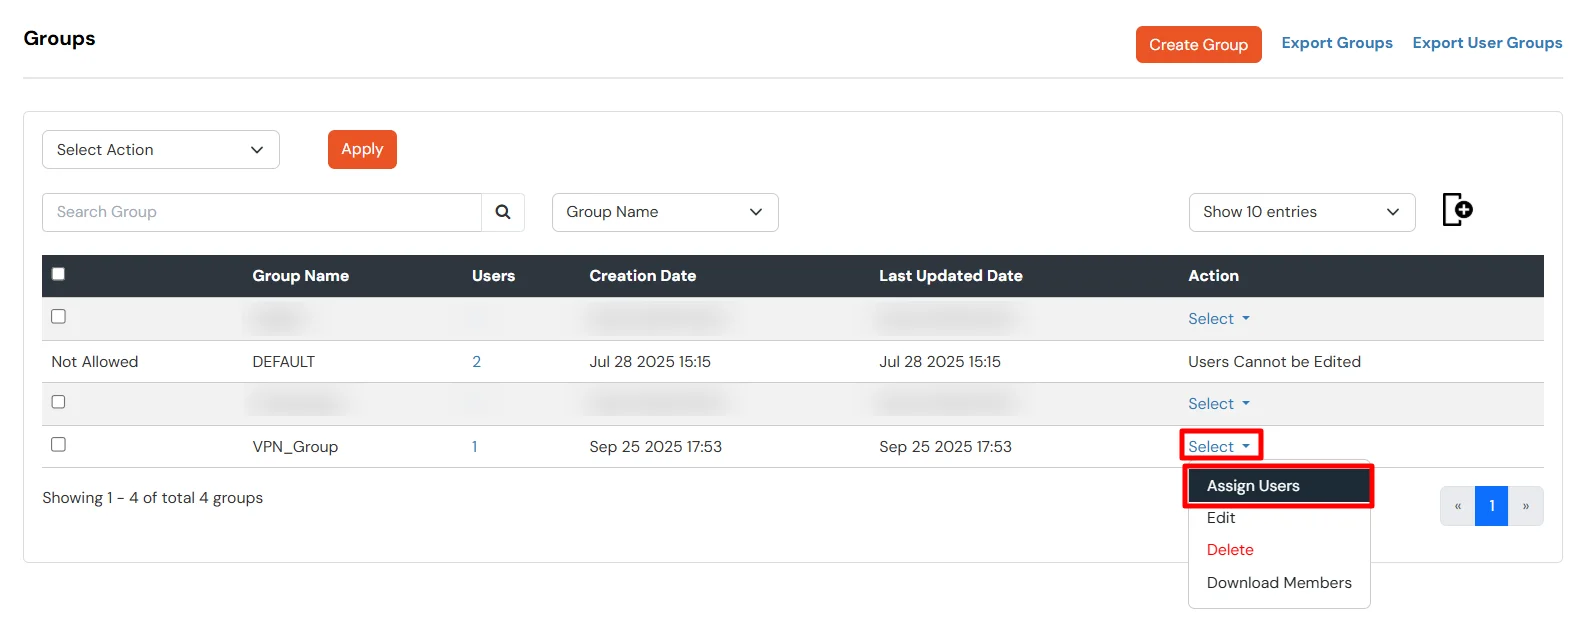
Task: Click the add-file icon beside entries dropdown
Action: pos(1457,210)
